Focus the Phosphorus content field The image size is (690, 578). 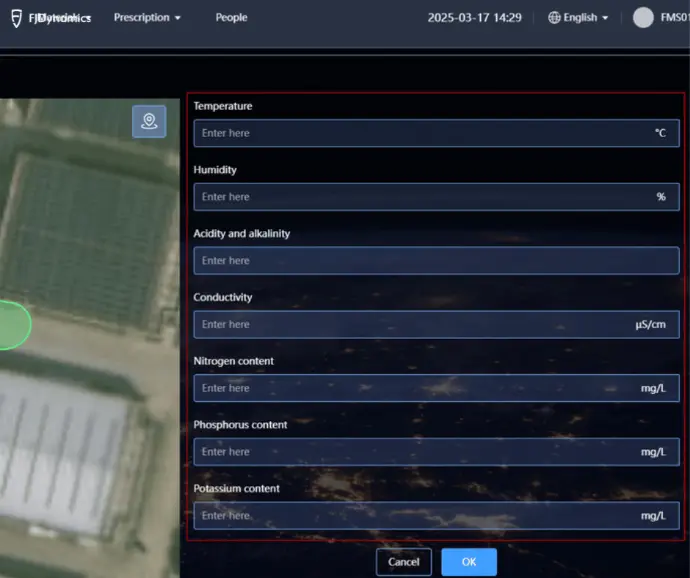(x=437, y=452)
